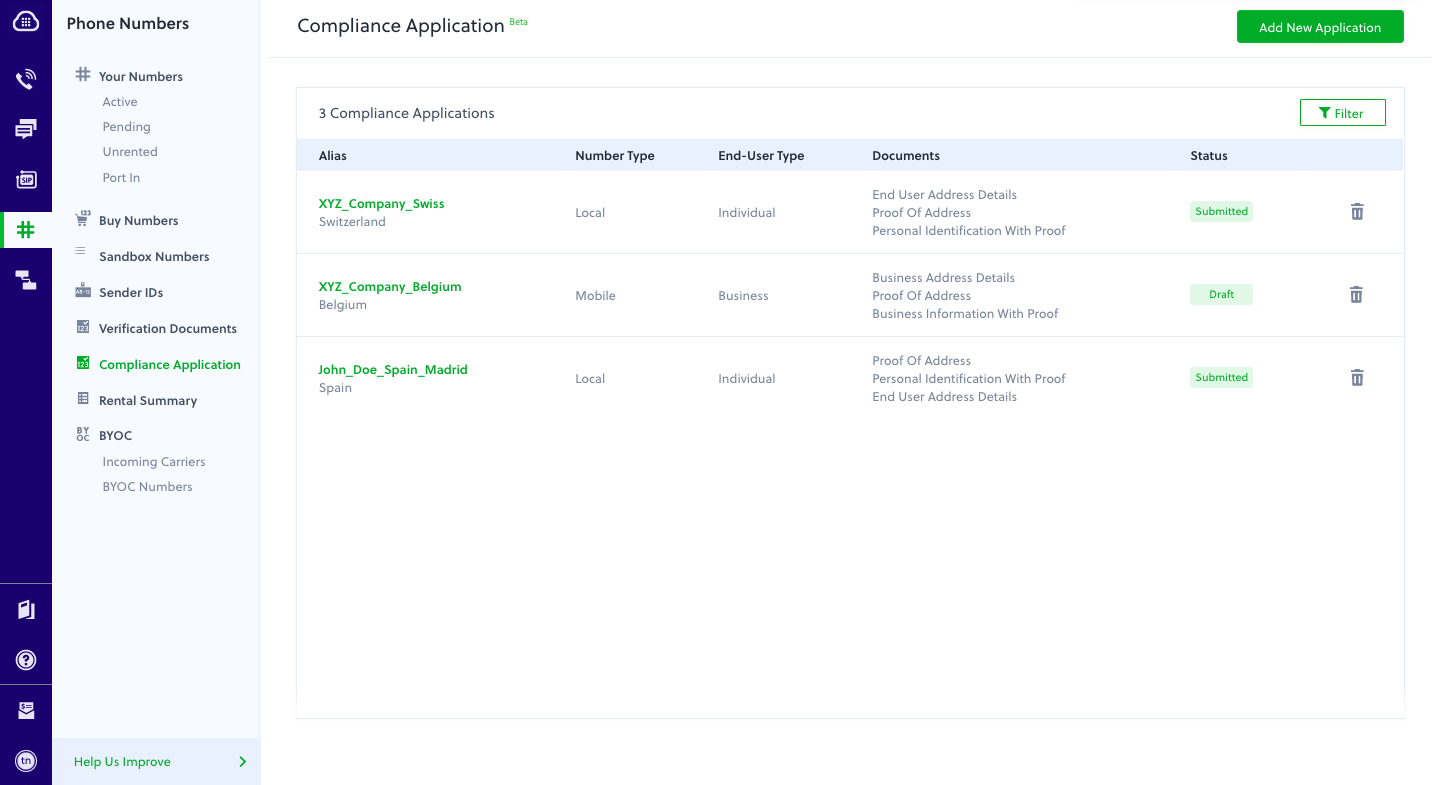Select the Phone Numbers hash icon

pos(25,229)
